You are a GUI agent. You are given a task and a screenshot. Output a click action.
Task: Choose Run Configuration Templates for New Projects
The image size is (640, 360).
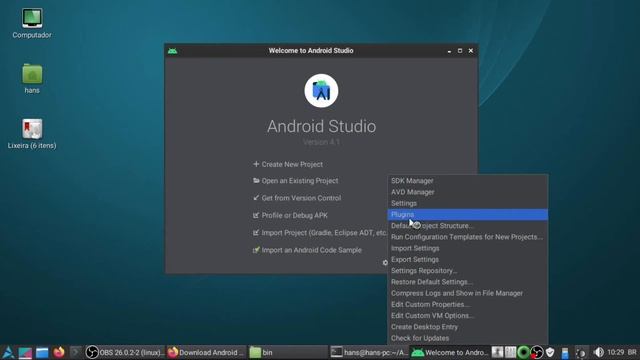click(x=467, y=237)
